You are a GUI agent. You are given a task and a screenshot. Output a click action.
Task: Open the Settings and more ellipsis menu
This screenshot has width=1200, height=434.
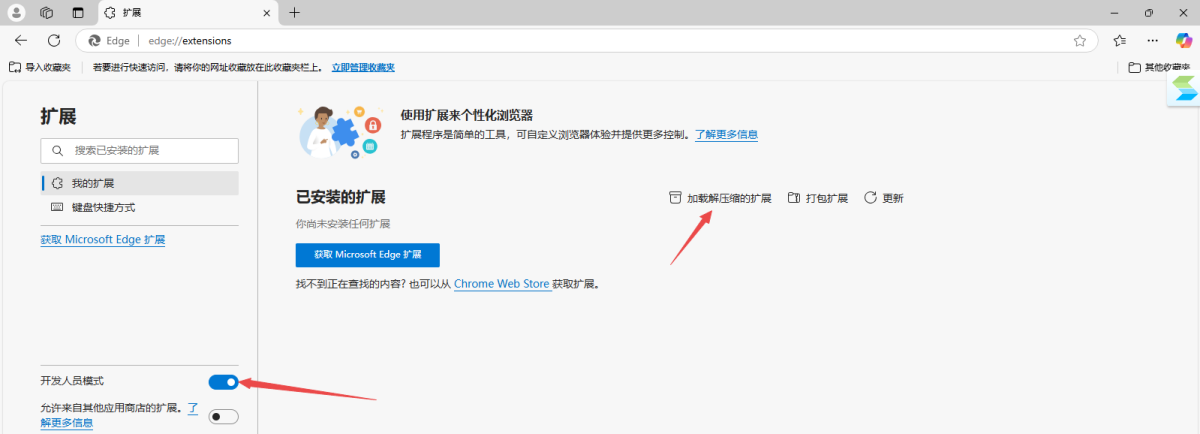click(1153, 41)
